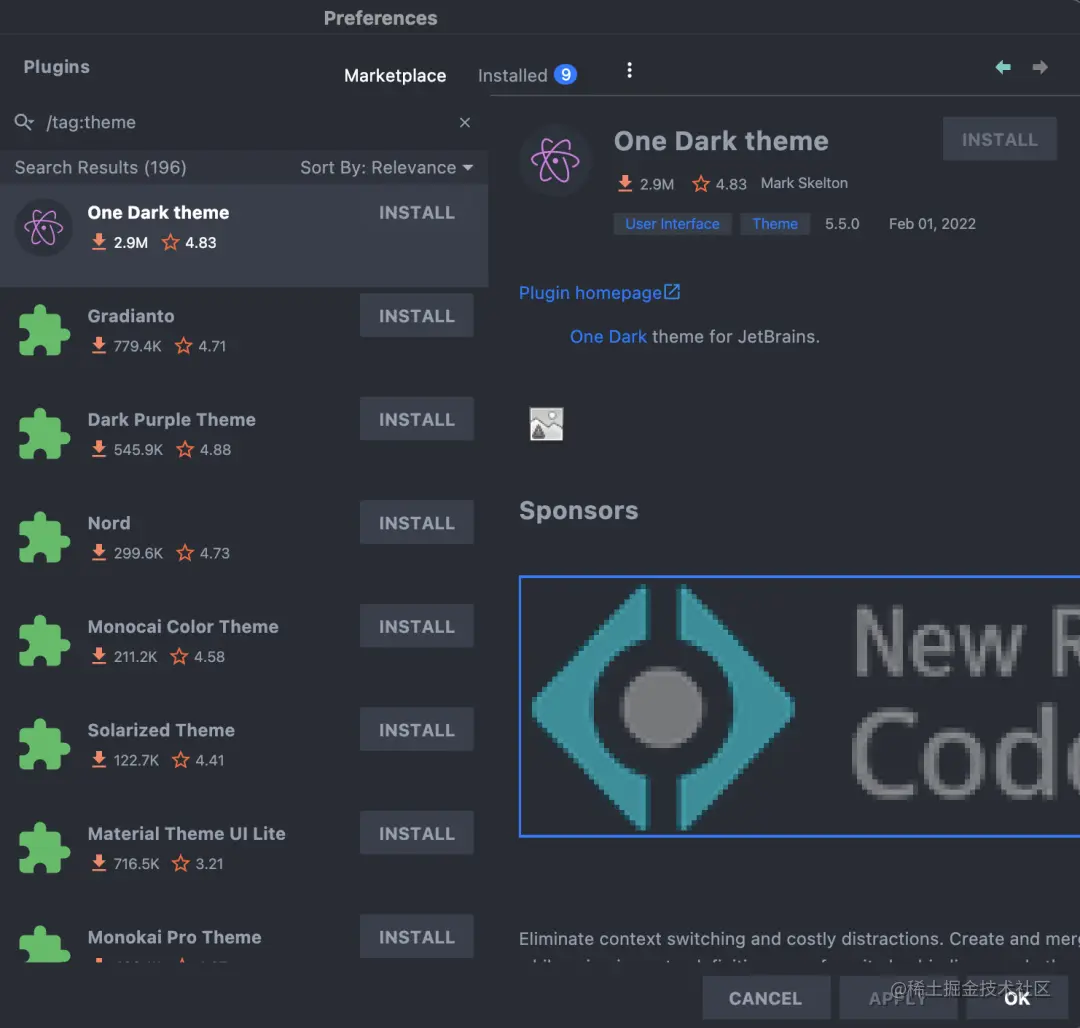Install the Solarized Theme plugin
1080x1028 pixels.
[417, 730]
